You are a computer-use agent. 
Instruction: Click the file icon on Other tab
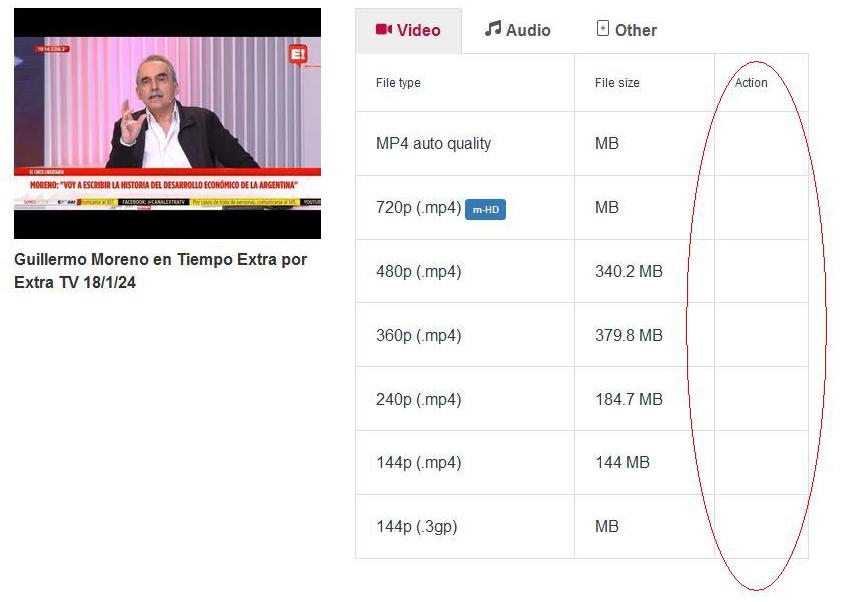(603, 28)
